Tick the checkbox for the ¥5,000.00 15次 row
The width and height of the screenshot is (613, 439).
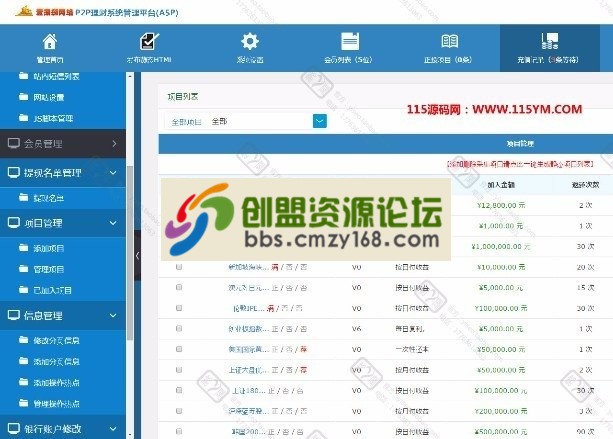click(x=179, y=287)
